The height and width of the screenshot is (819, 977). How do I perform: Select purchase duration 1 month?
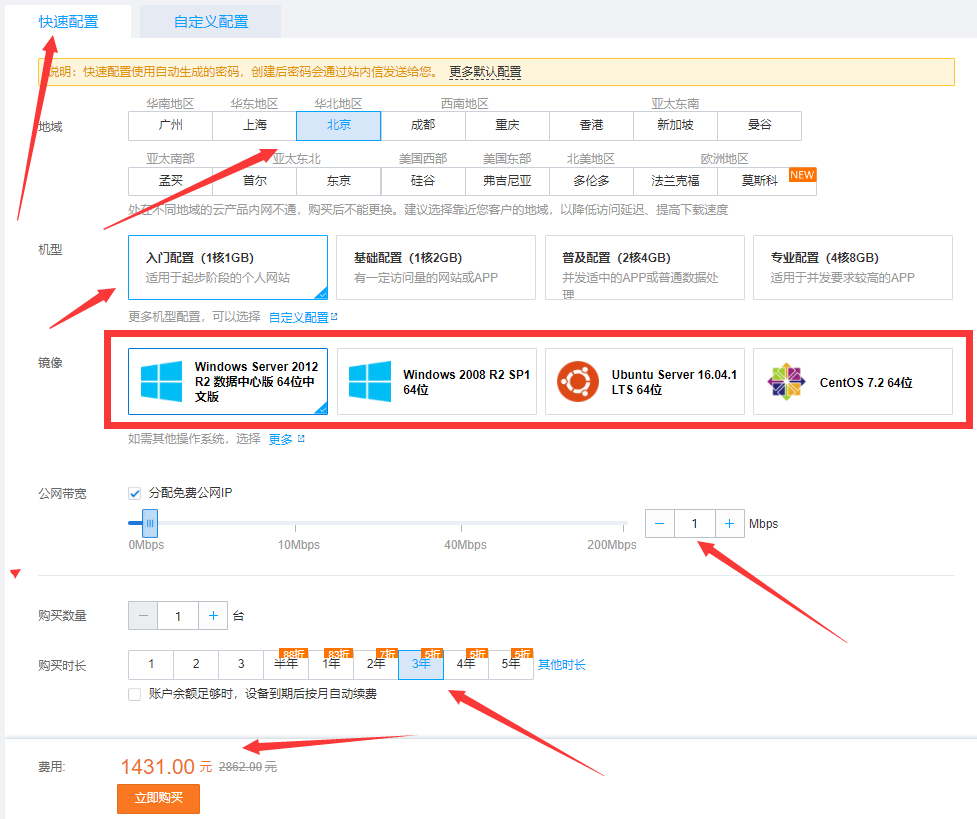click(x=151, y=664)
